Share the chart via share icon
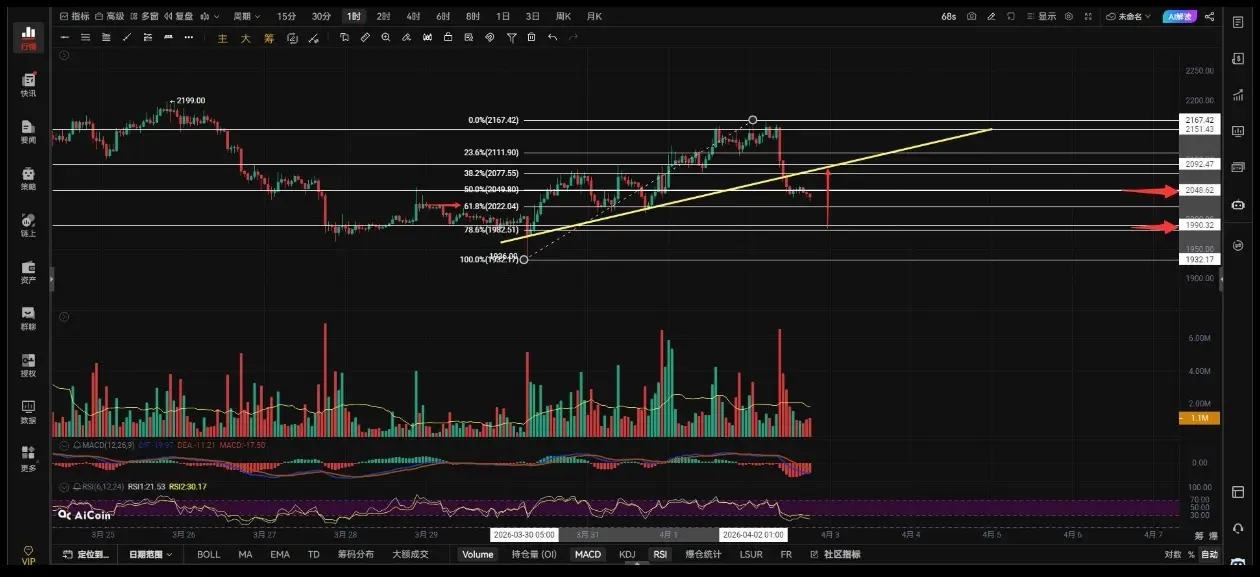1260x577 pixels. tap(1210, 16)
